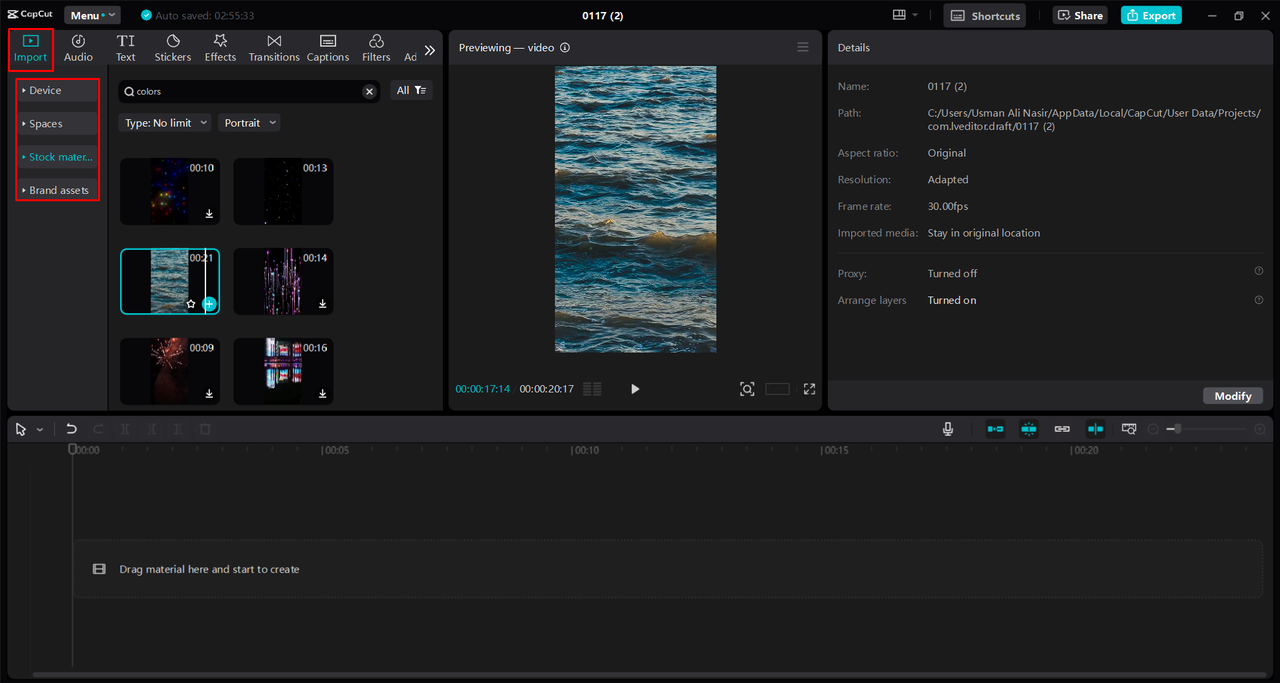
Task: Play the preview video
Action: 635,389
